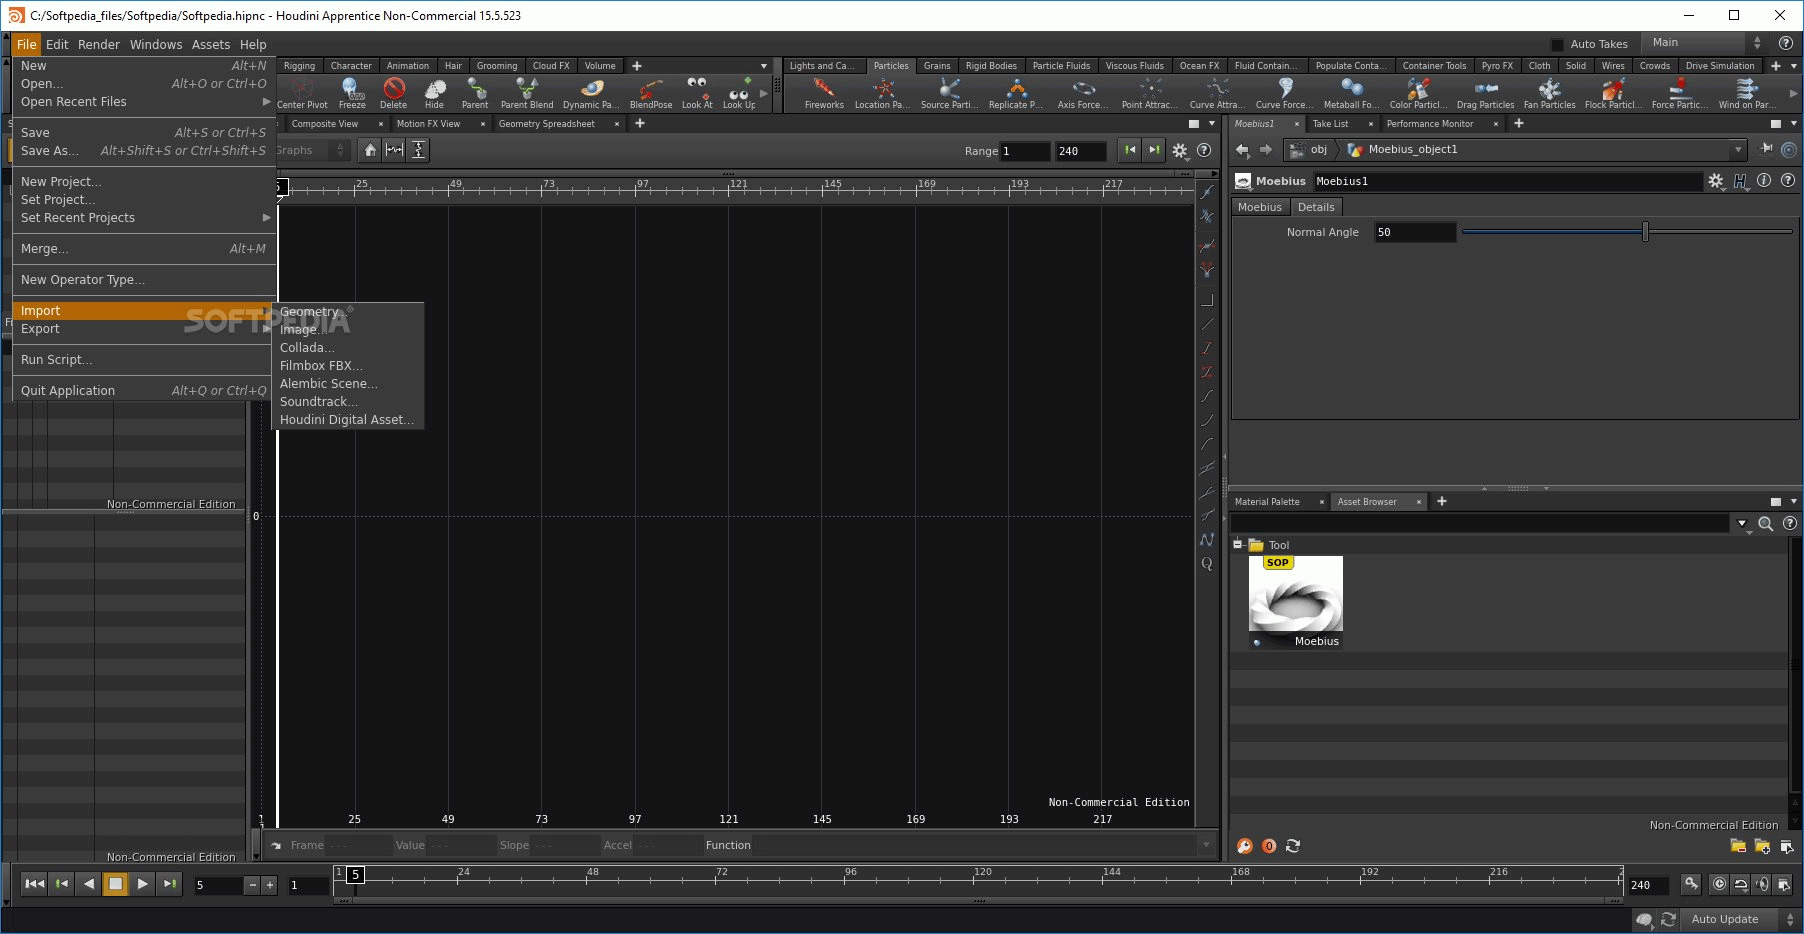Click the home view icon in graph toolbar
This screenshot has height=934, width=1804.
pos(371,150)
